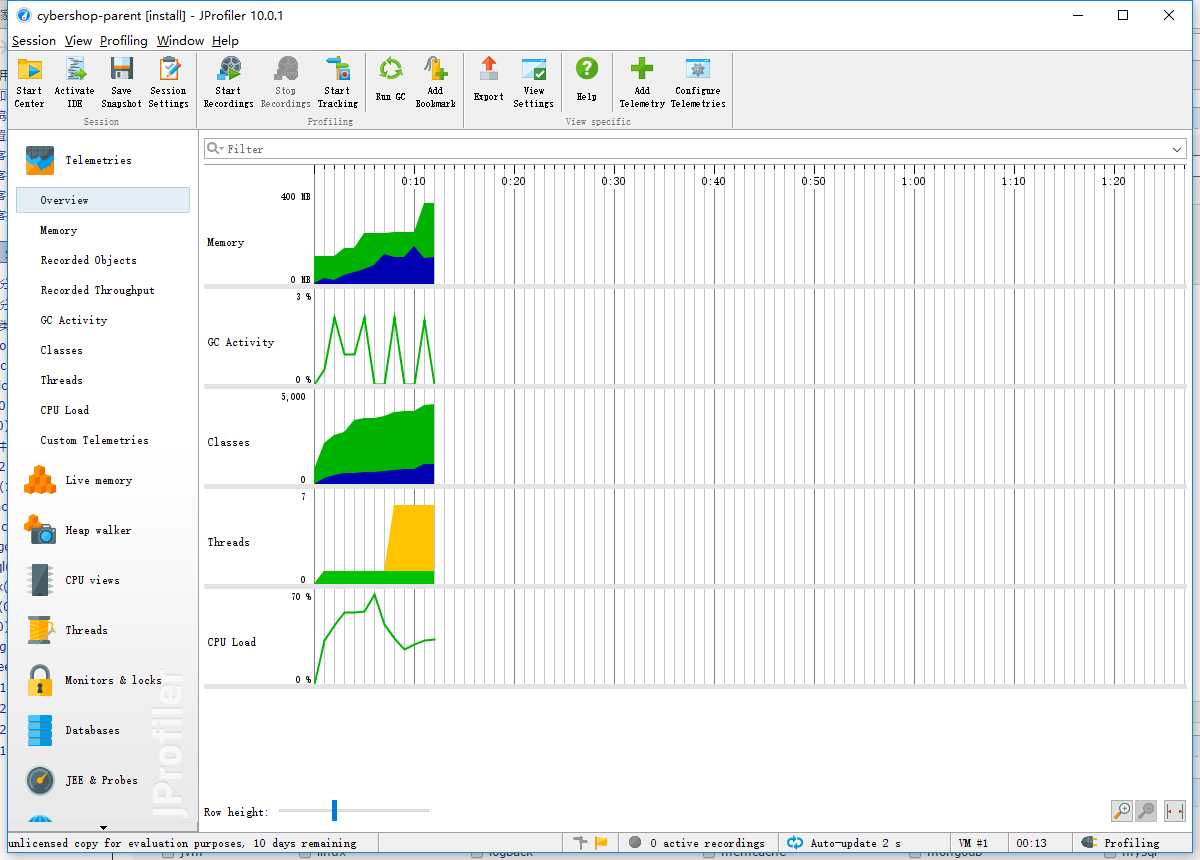Open the Live memory section
The width and height of the screenshot is (1200, 860).
(x=98, y=480)
